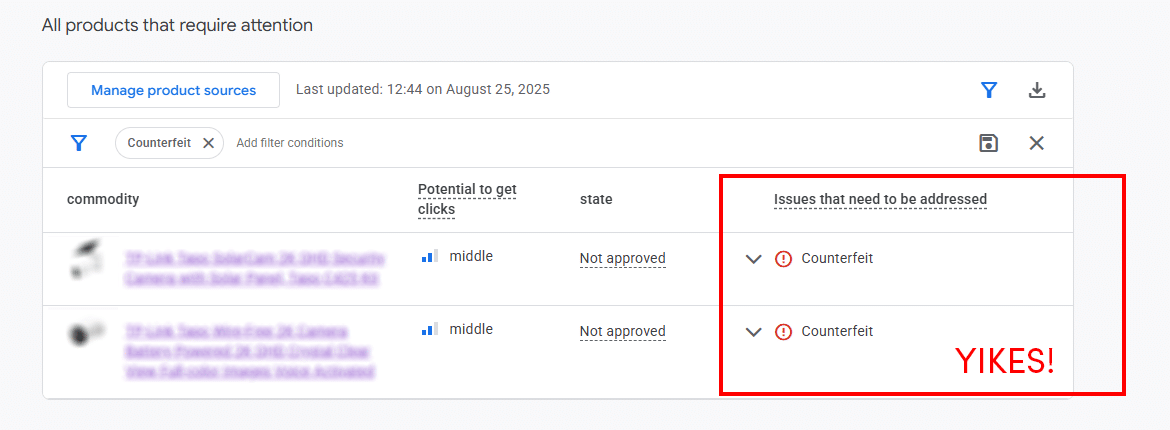Click Manage product sources button
The height and width of the screenshot is (430, 1170).
coord(173,90)
